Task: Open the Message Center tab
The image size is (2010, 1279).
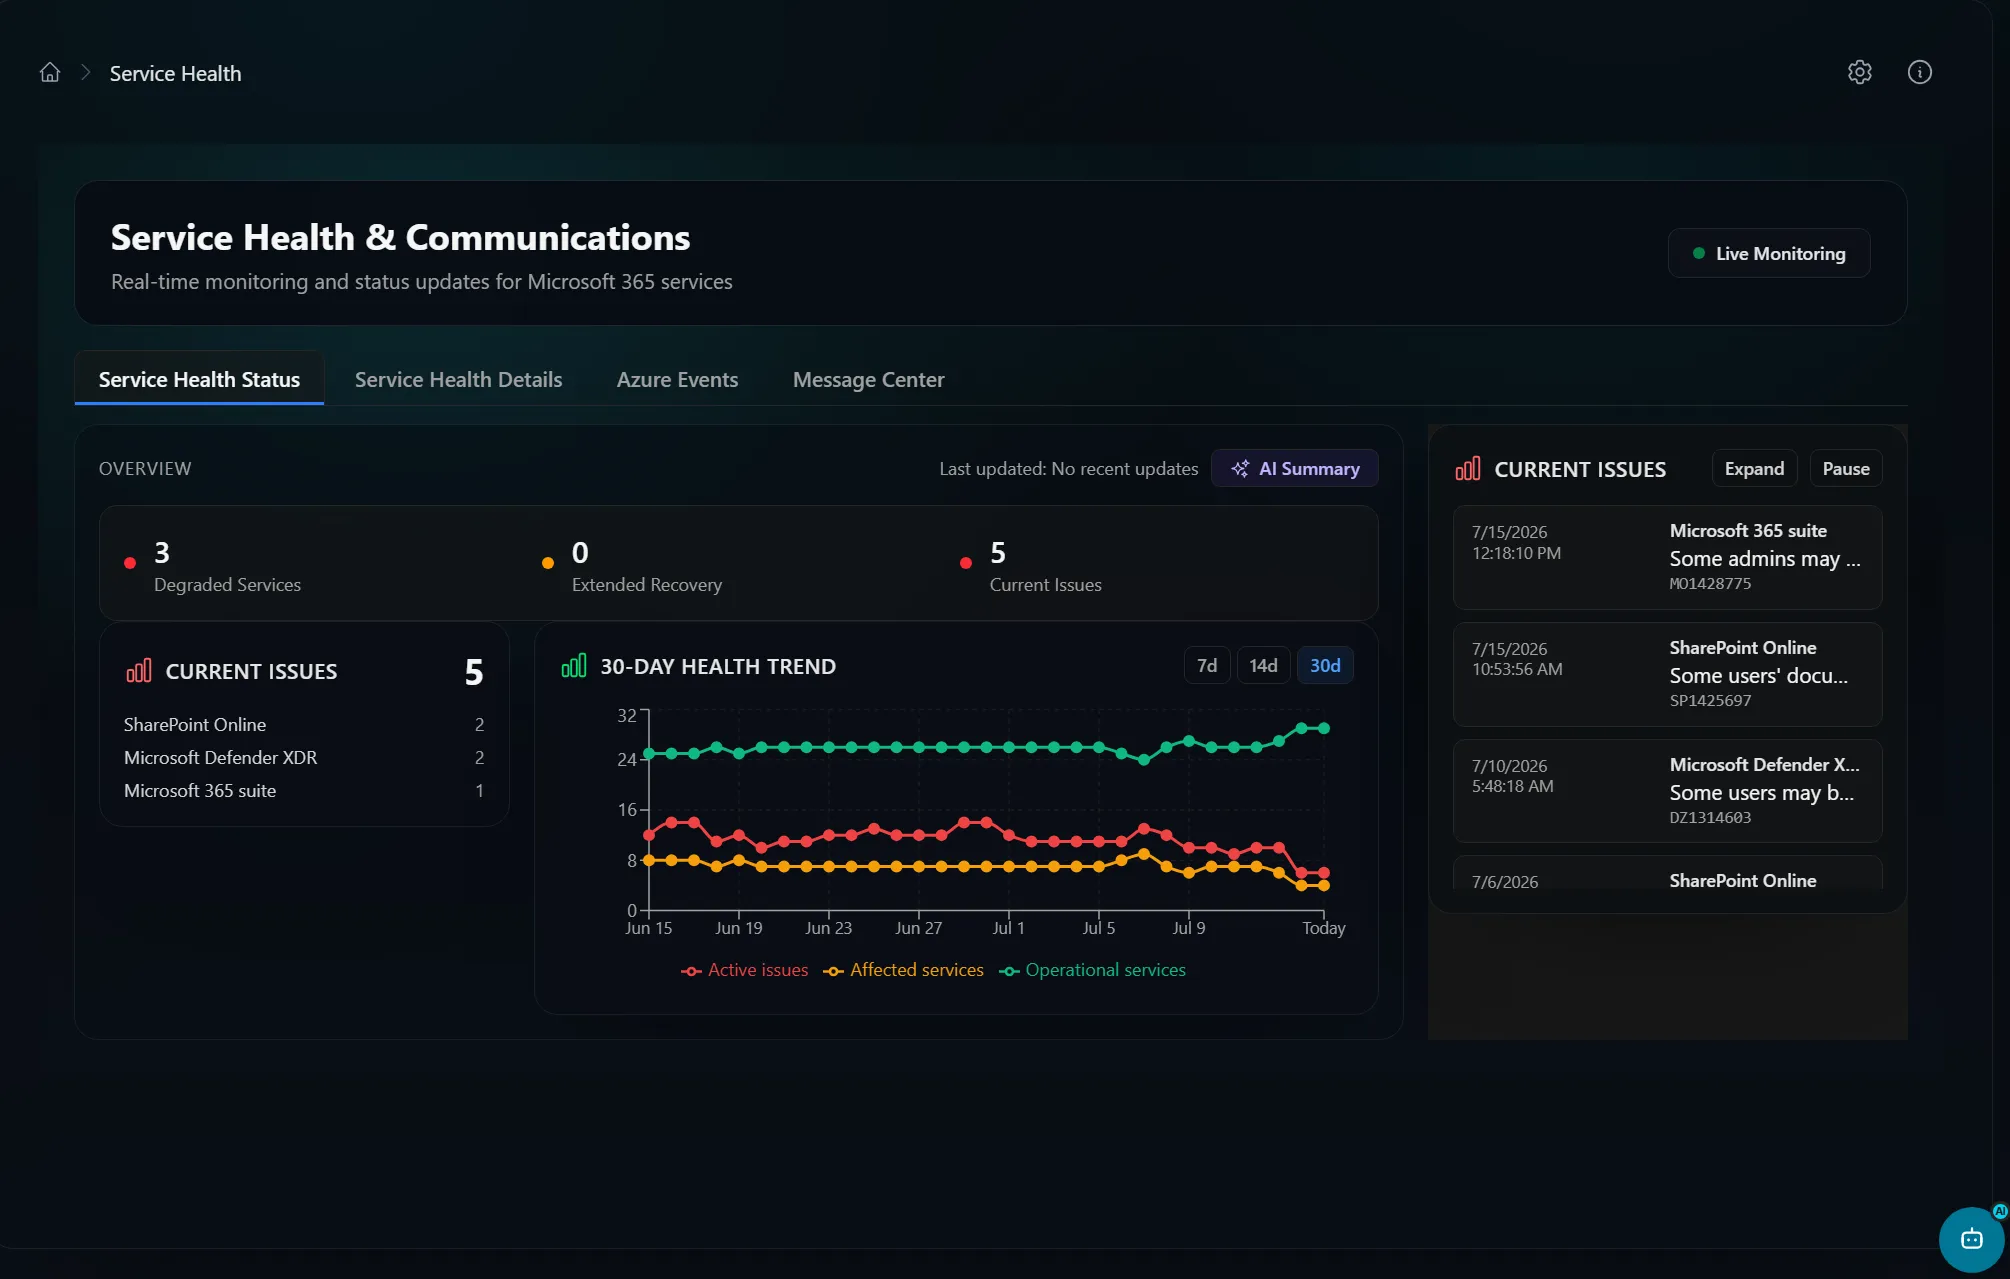Action: (868, 380)
